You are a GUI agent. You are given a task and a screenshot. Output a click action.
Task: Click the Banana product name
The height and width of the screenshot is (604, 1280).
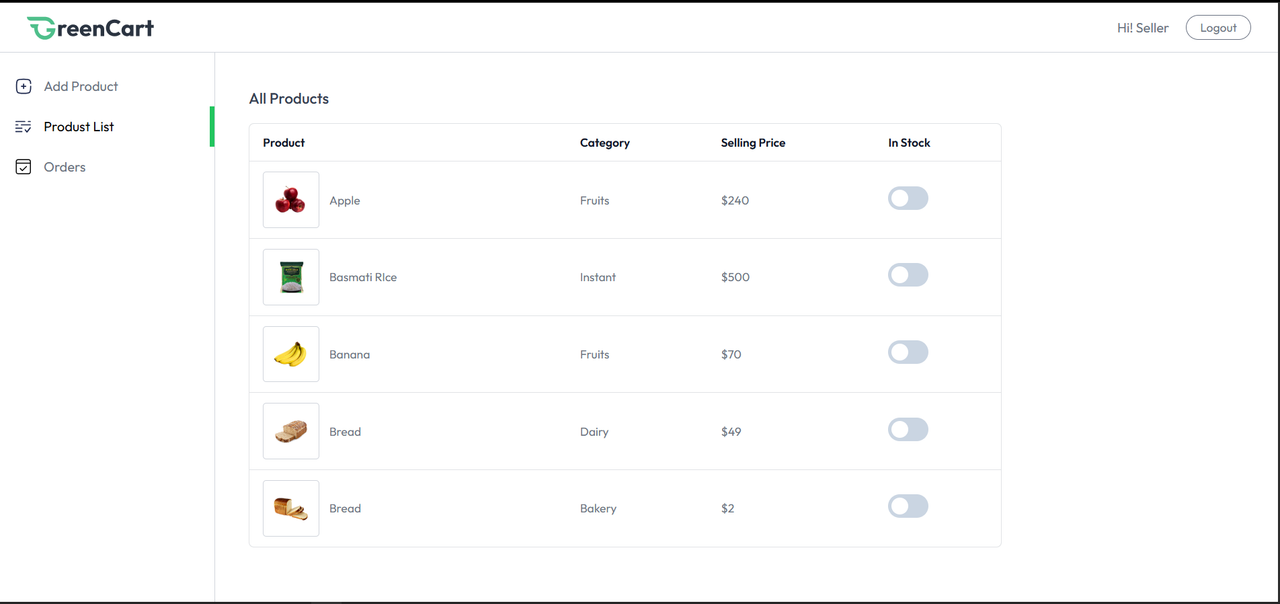tap(350, 355)
